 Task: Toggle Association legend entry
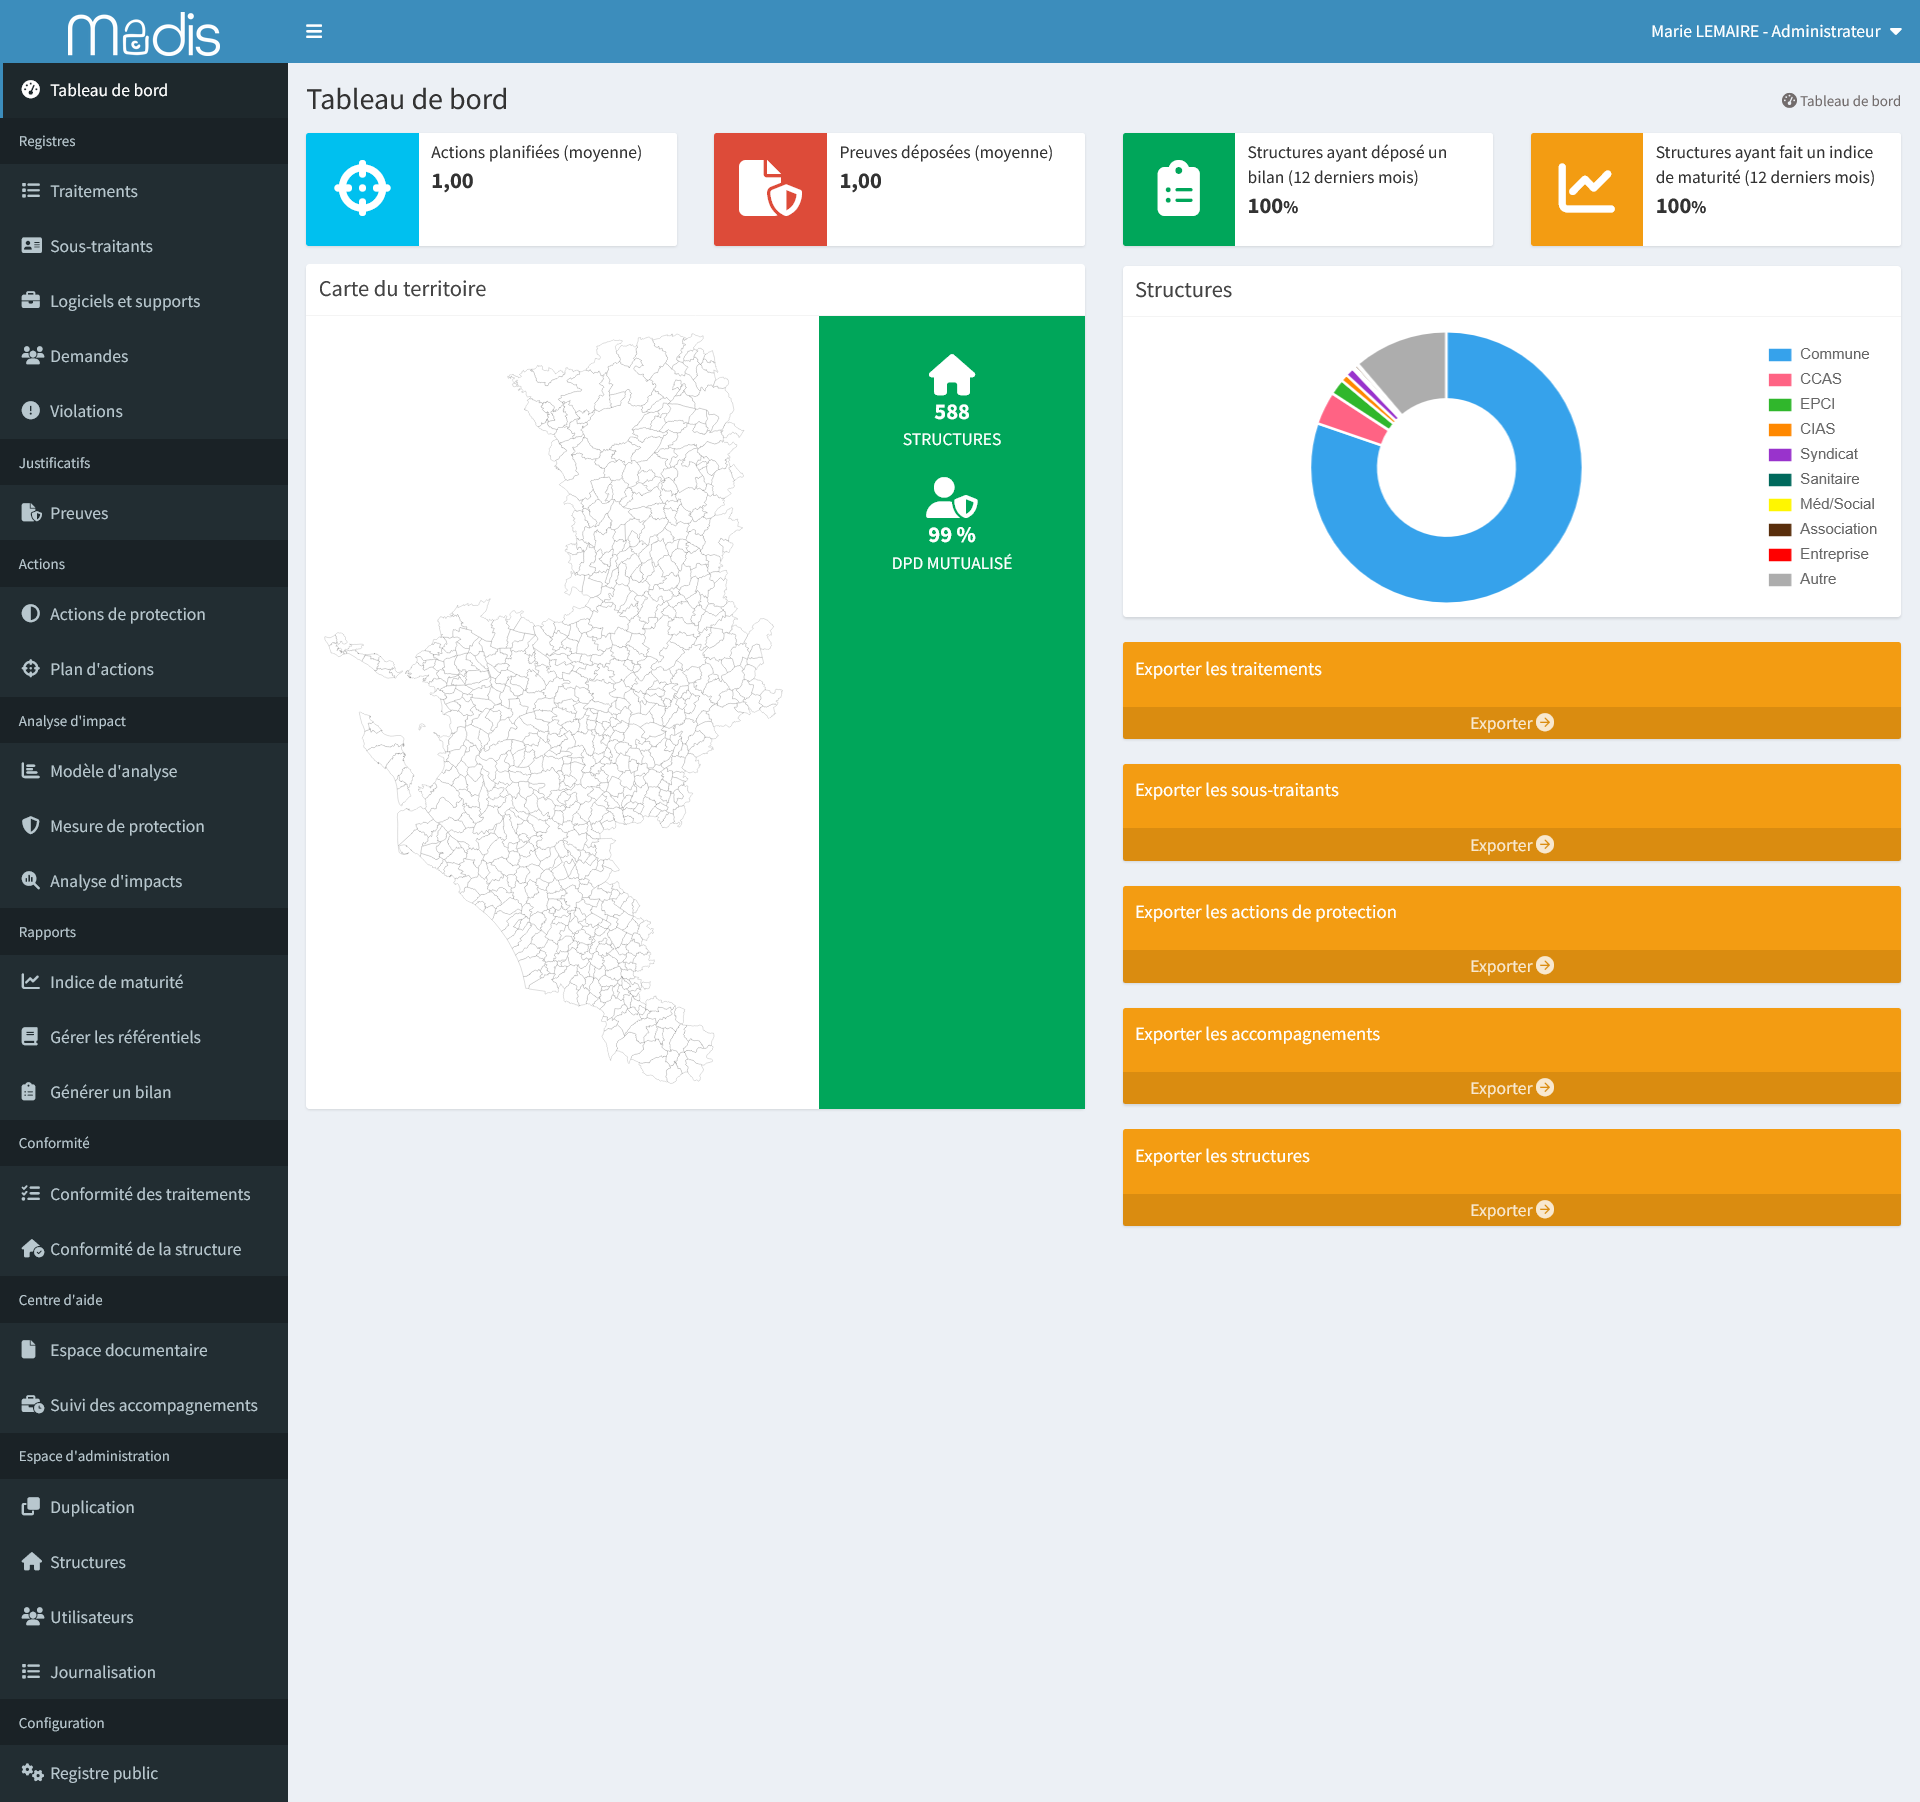1823,529
